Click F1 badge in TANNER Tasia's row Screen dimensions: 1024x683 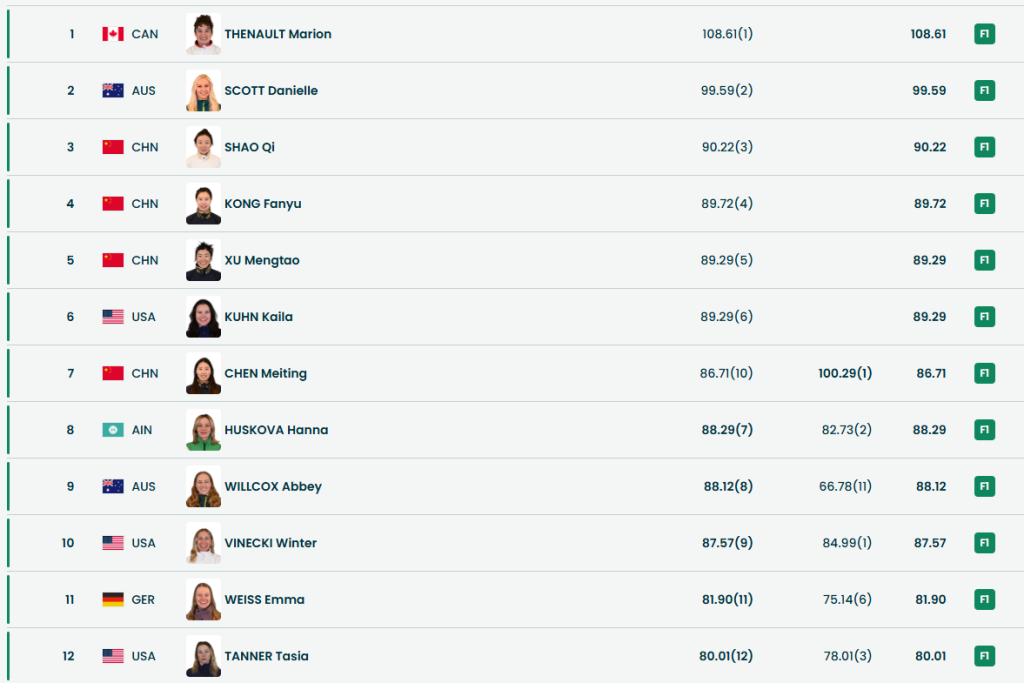(984, 657)
